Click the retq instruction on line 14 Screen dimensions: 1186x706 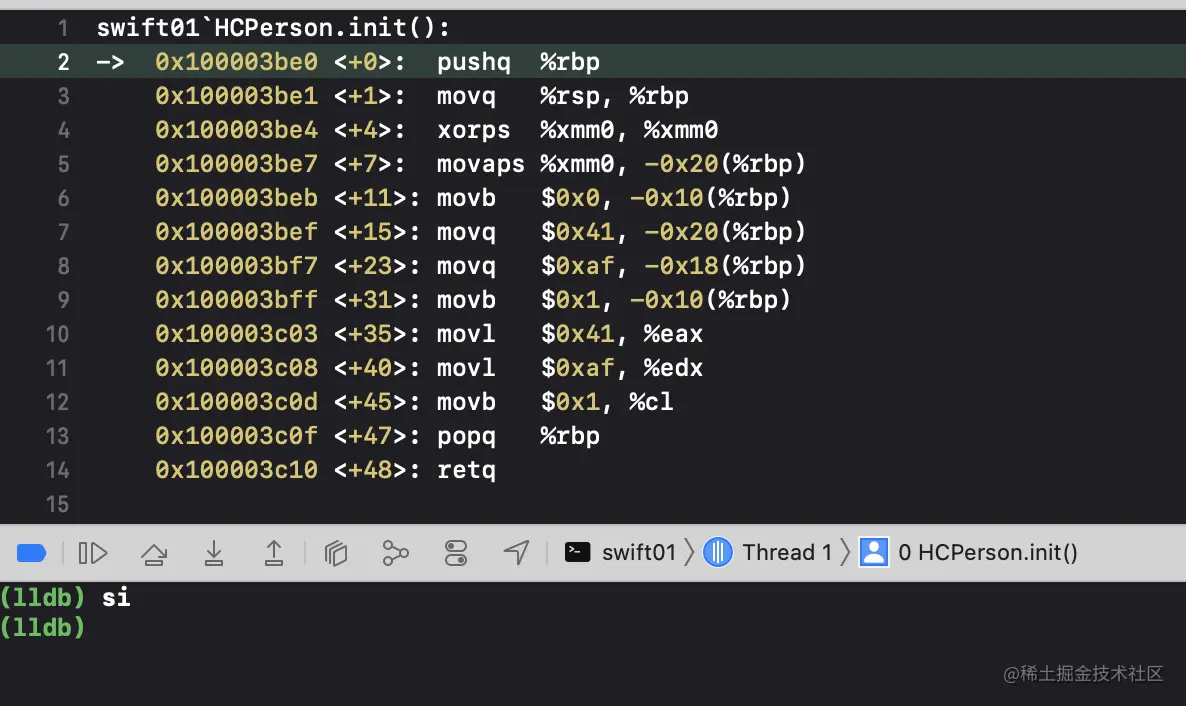point(466,470)
